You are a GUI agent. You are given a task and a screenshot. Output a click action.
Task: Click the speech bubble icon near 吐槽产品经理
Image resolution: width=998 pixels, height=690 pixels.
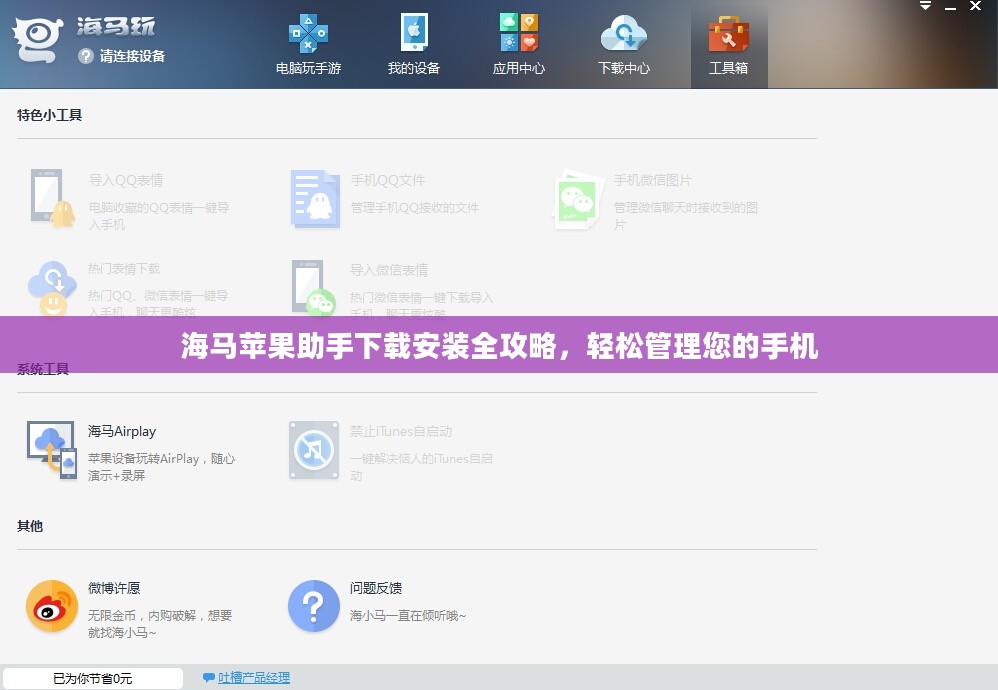(208, 678)
